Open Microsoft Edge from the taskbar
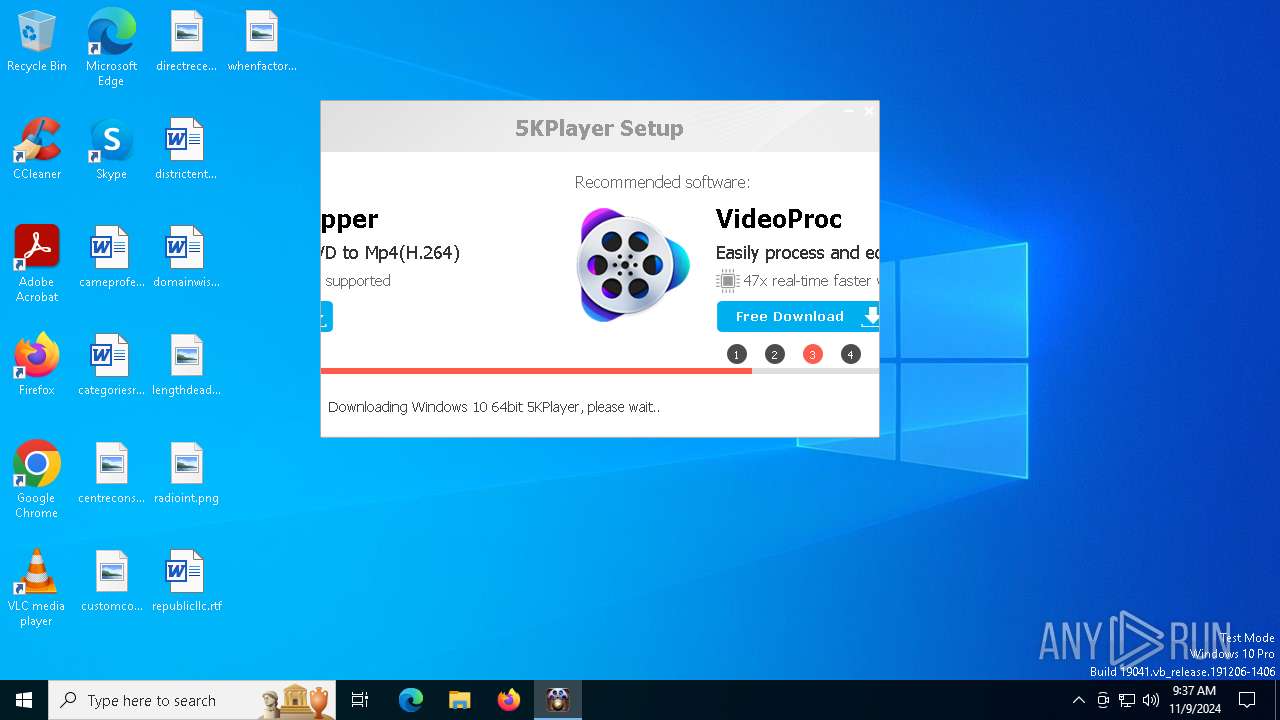 (x=411, y=700)
